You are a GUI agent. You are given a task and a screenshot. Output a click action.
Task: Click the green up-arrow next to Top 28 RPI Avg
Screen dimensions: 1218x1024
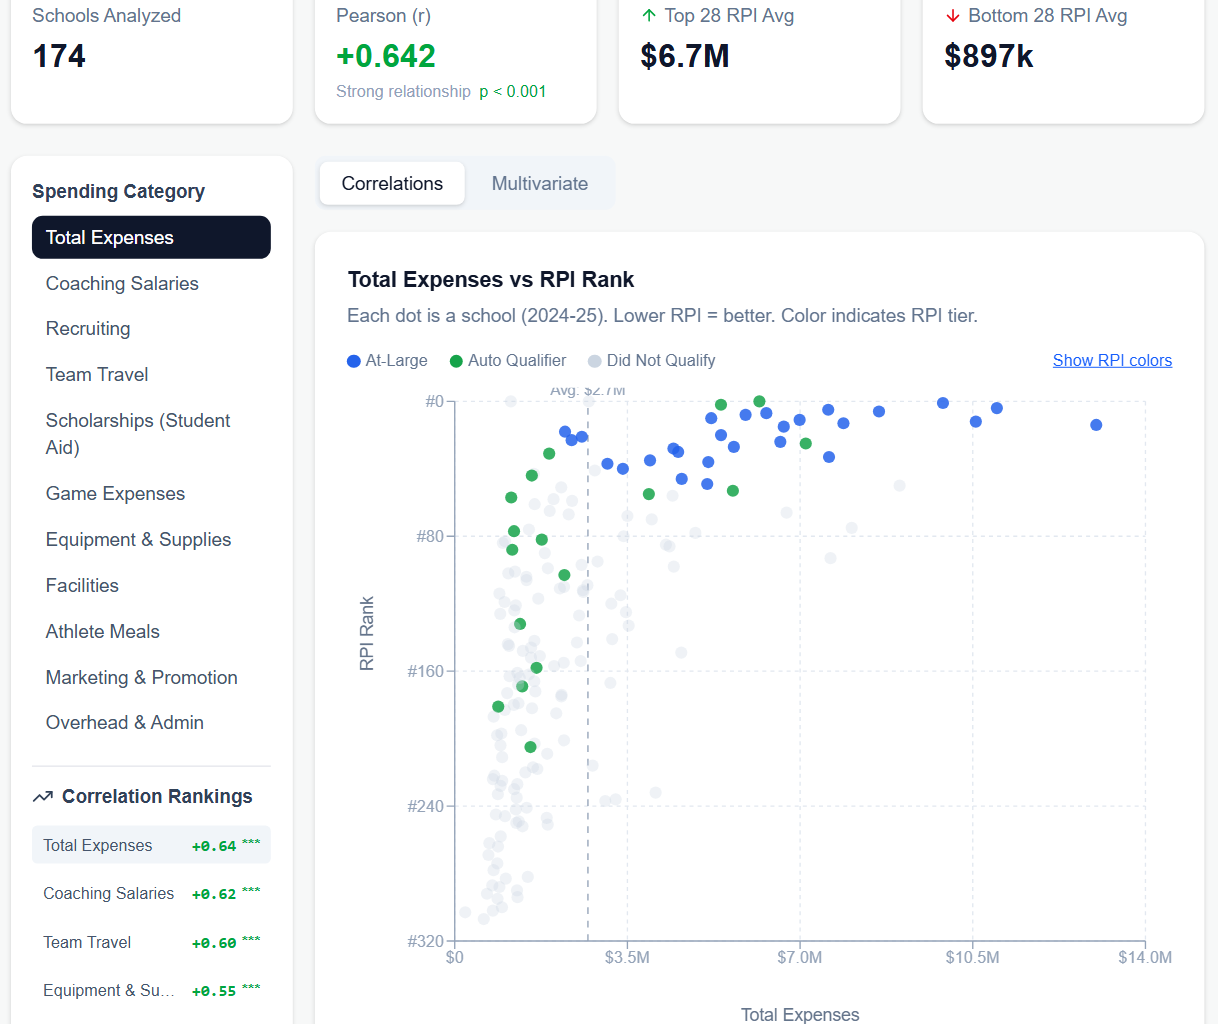[x=649, y=16]
